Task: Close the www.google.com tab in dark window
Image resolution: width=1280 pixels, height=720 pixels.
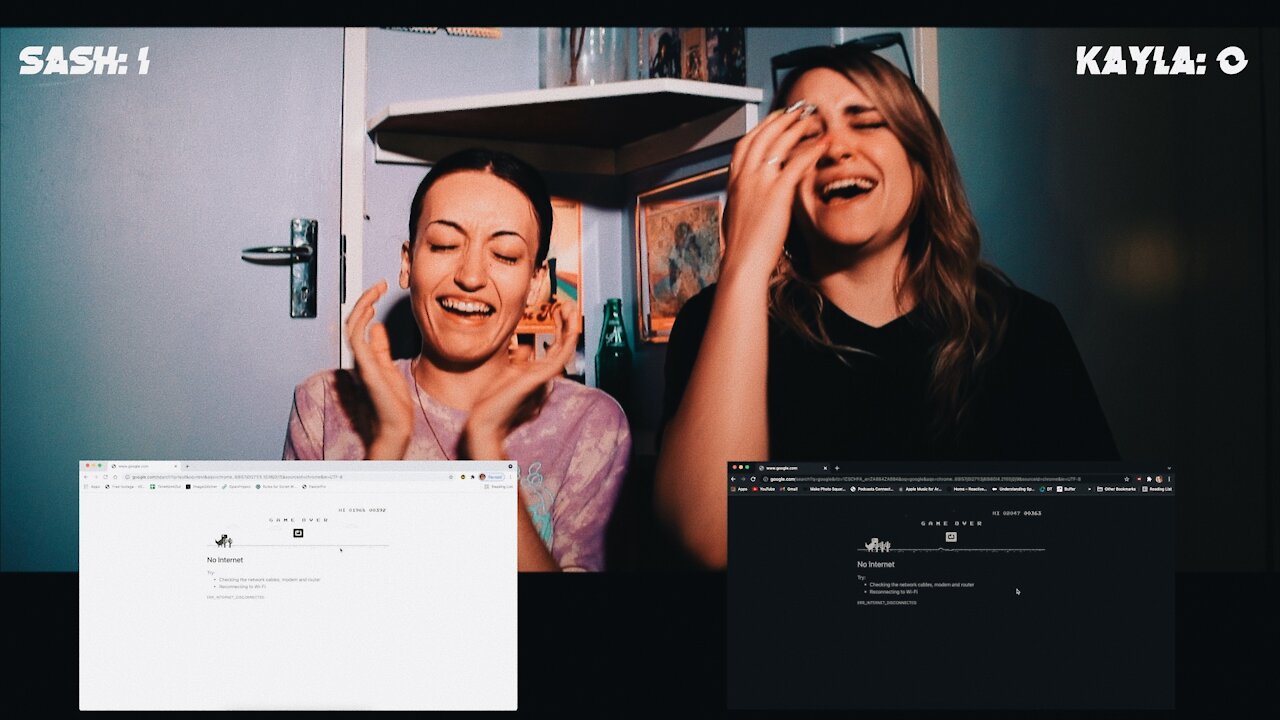Action: pos(826,468)
